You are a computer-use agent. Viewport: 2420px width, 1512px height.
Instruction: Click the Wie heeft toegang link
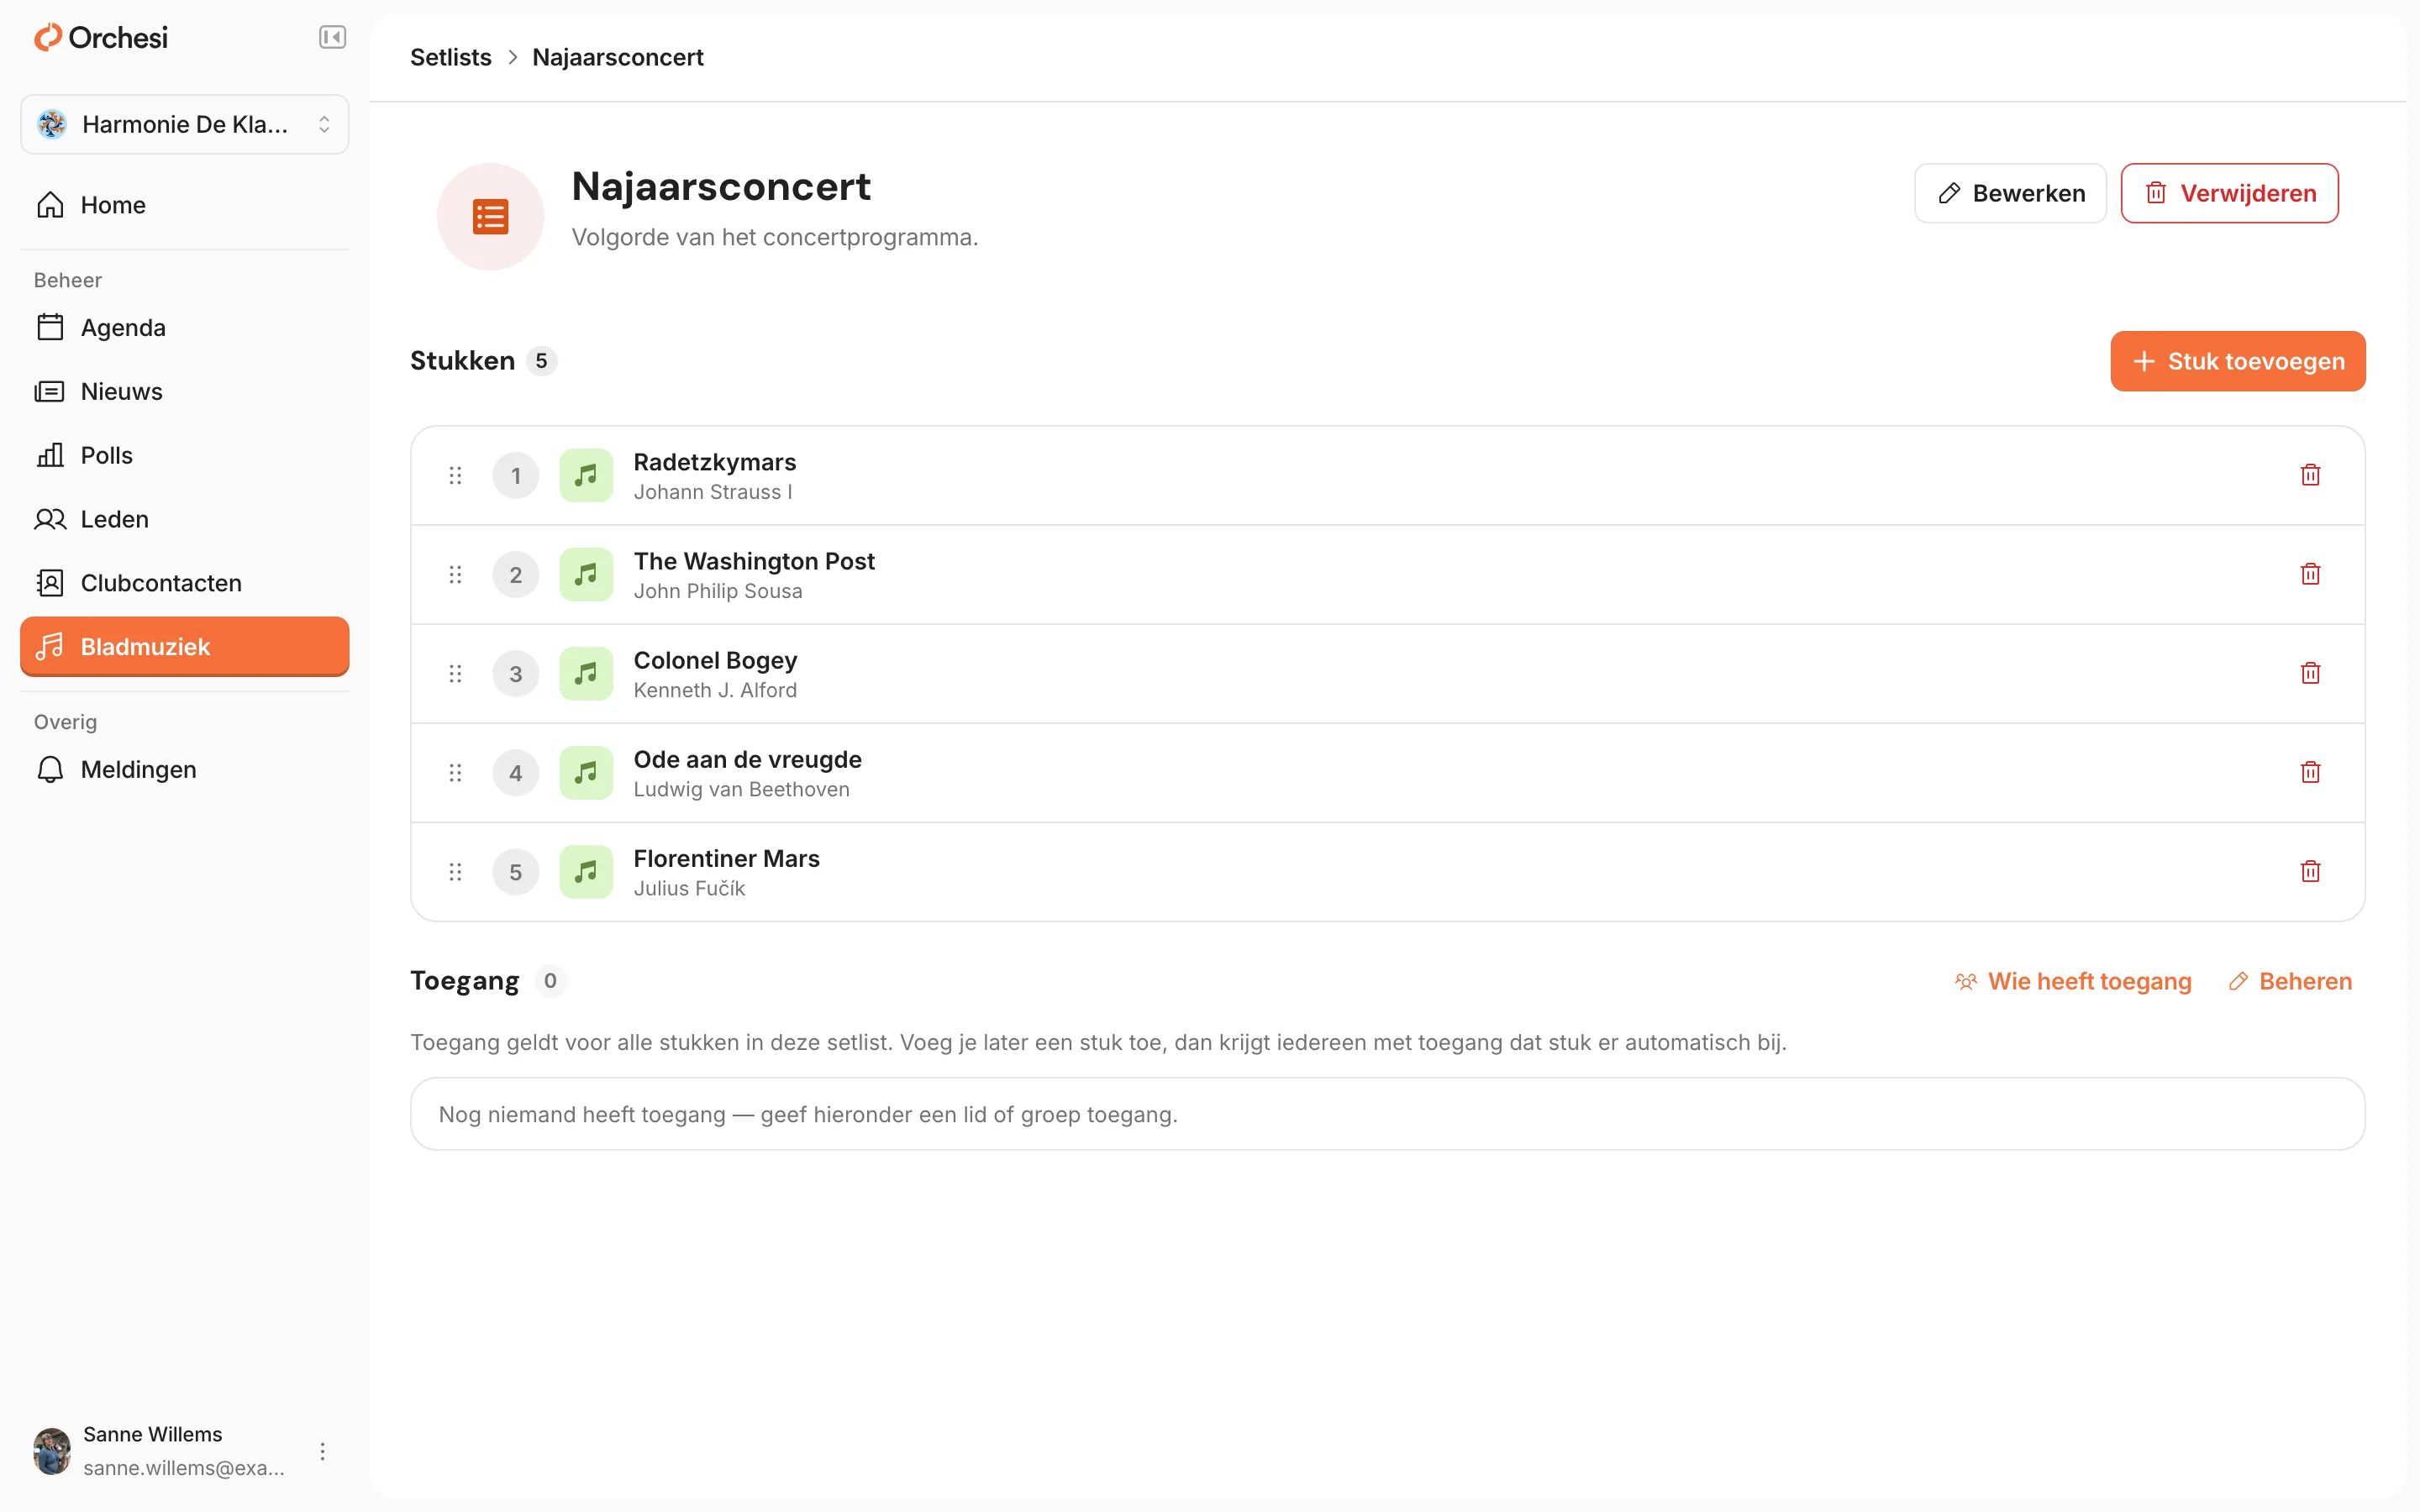[x=2073, y=981]
